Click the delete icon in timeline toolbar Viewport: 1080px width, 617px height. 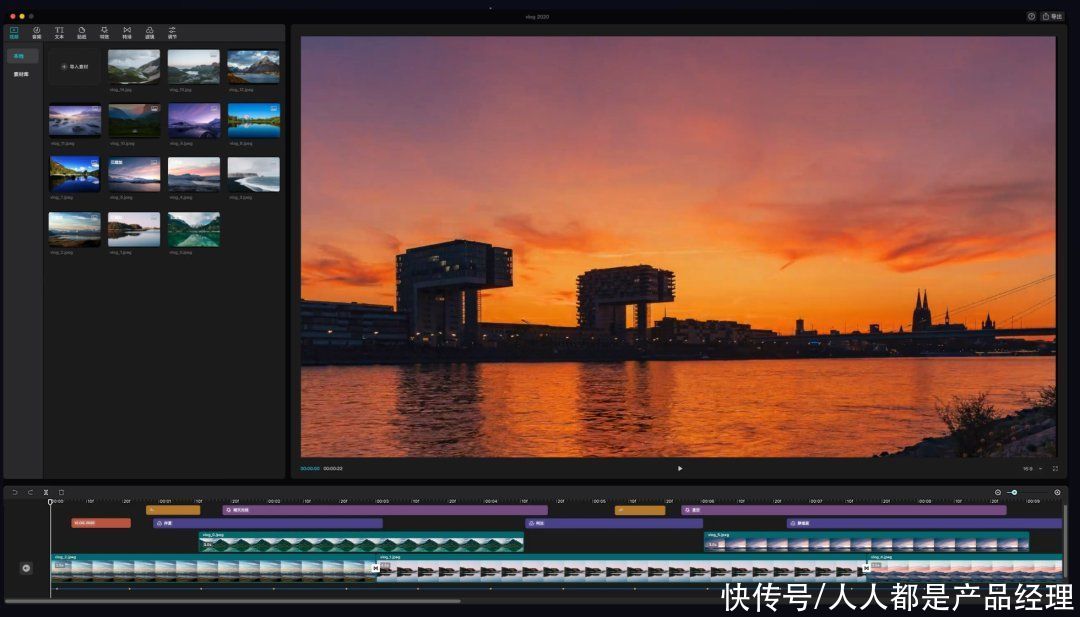(61, 492)
